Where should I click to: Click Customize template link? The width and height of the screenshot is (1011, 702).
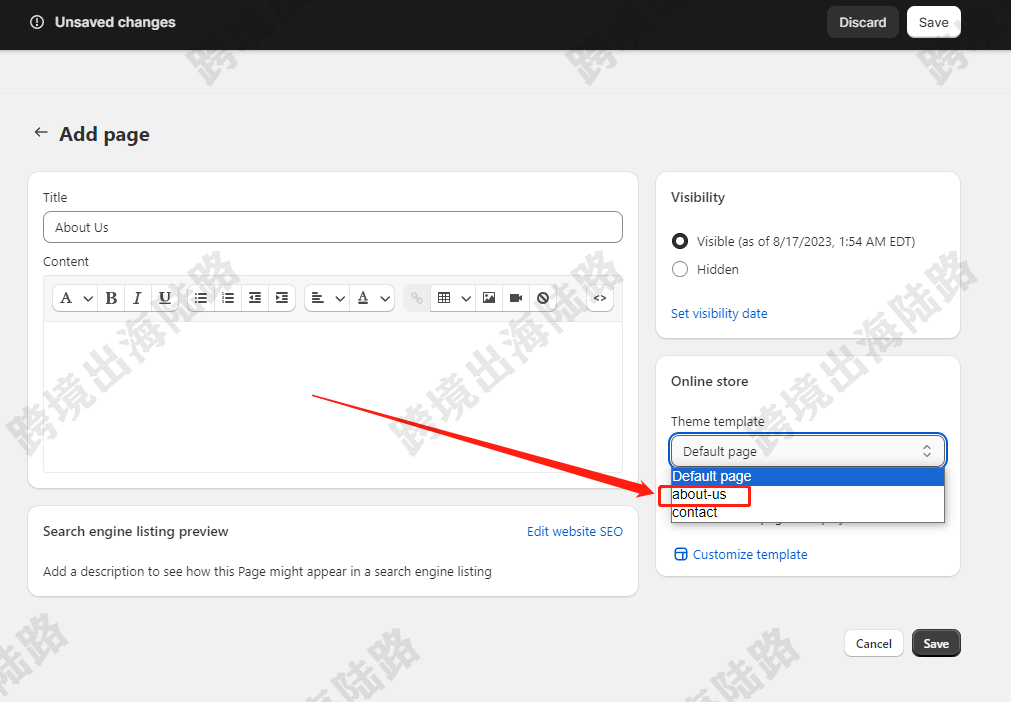click(750, 554)
